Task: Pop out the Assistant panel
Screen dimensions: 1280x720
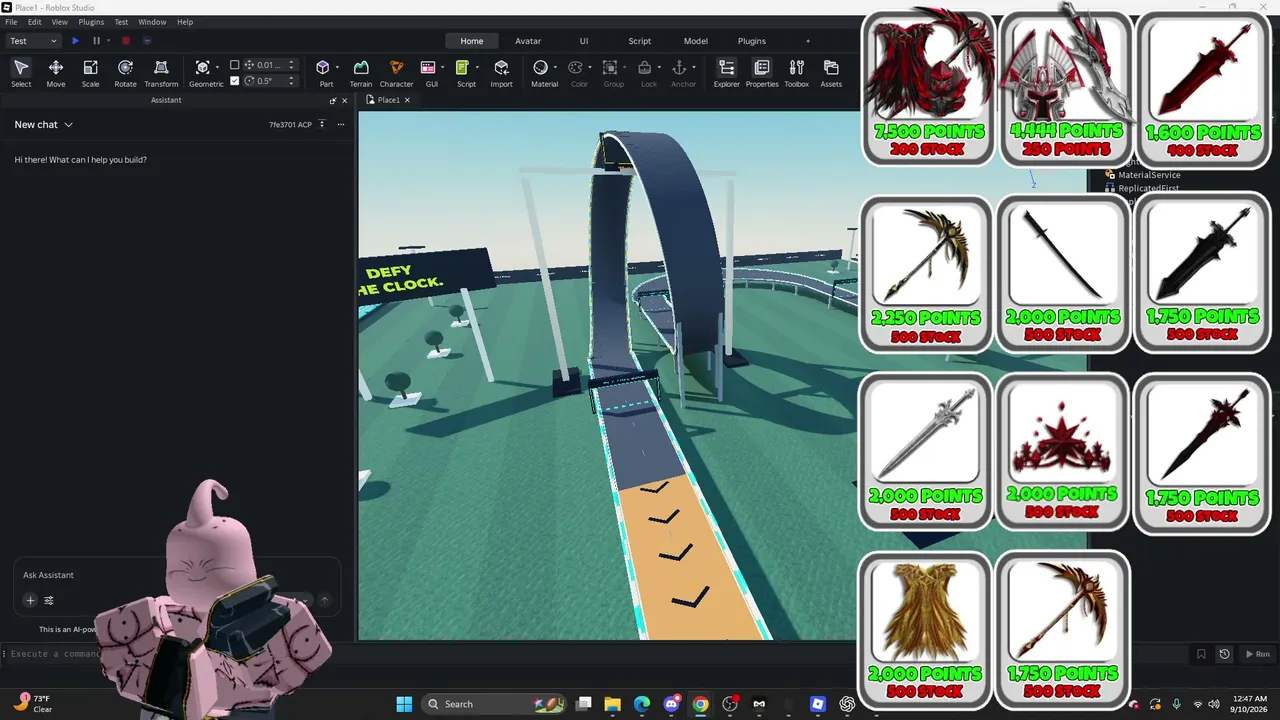Action: click(x=333, y=101)
